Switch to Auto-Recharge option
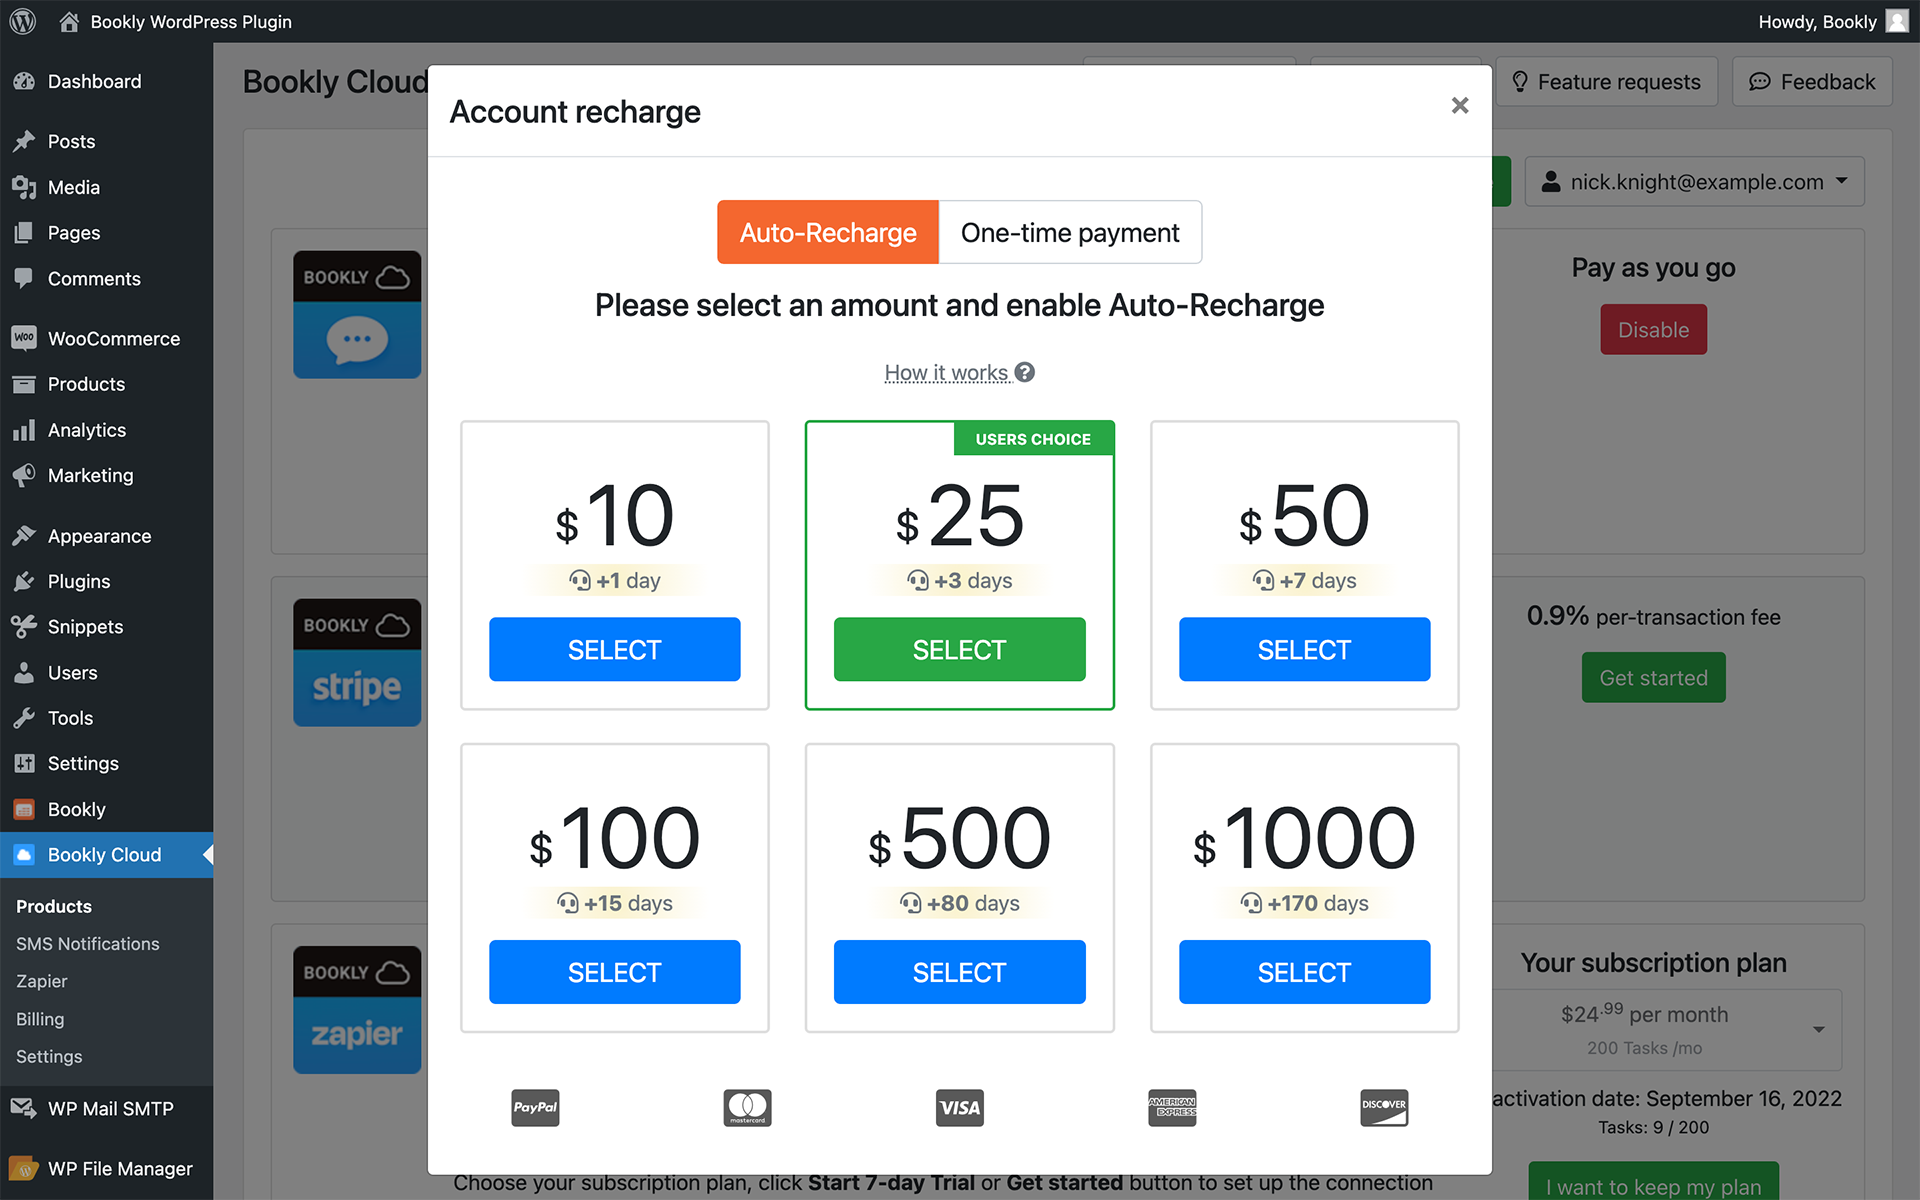This screenshot has width=1920, height=1200. pyautogui.click(x=828, y=232)
